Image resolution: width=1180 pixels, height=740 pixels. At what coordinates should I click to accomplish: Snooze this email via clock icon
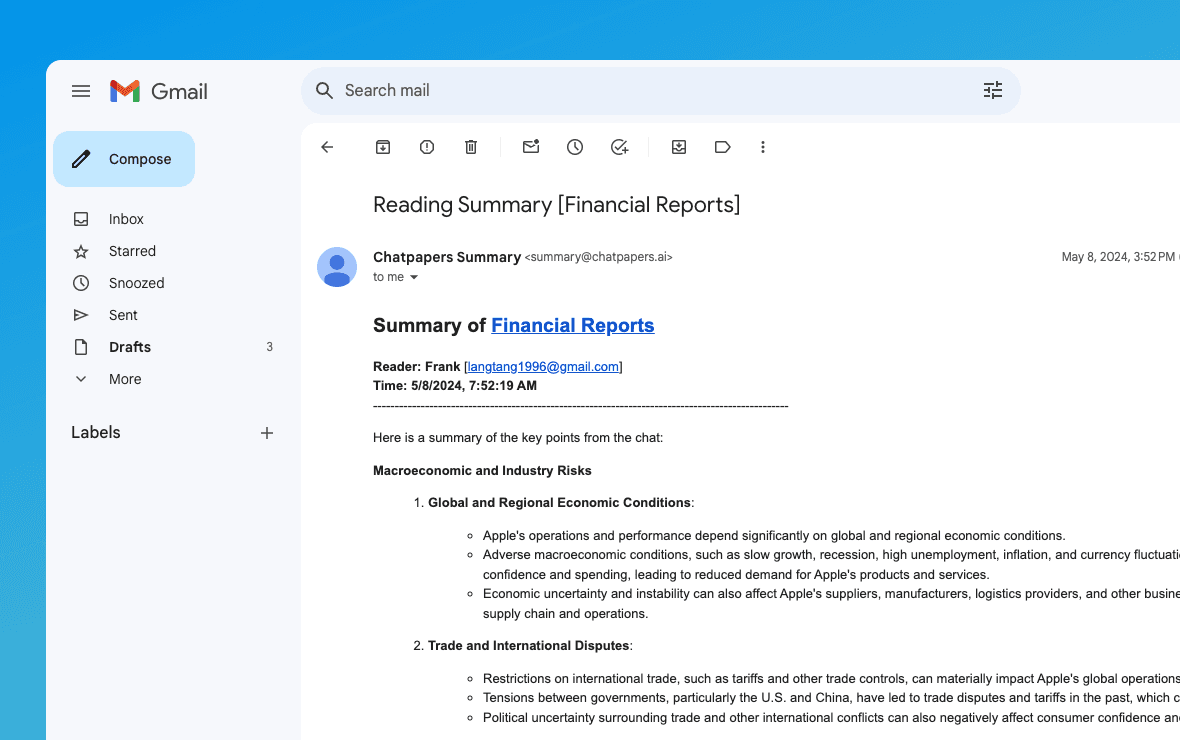575,147
